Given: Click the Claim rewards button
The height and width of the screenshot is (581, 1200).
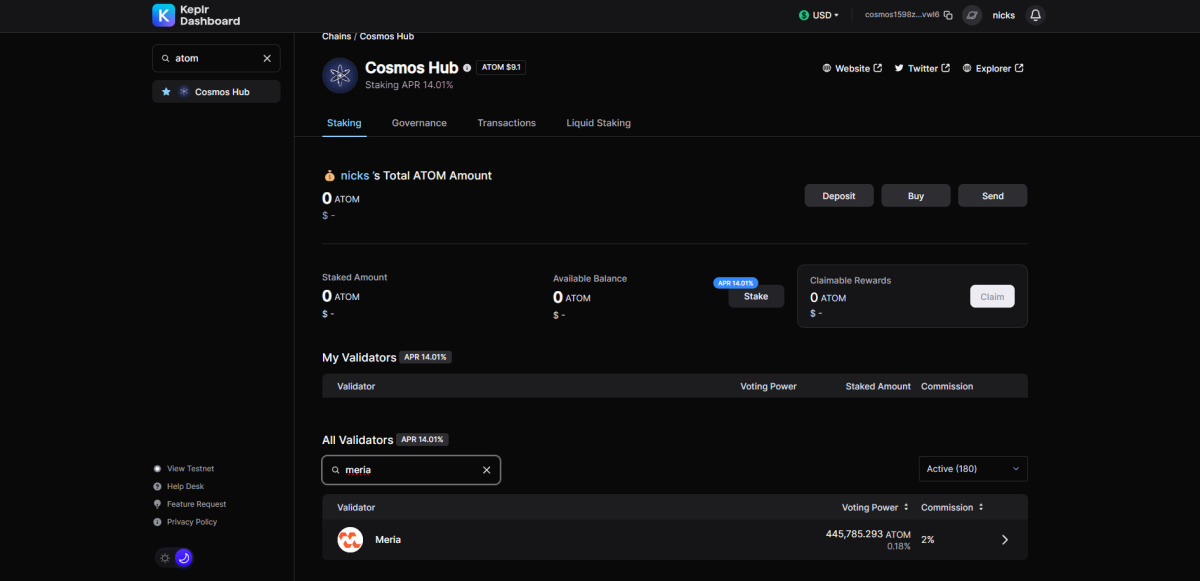Looking at the screenshot, I should 992,297.
